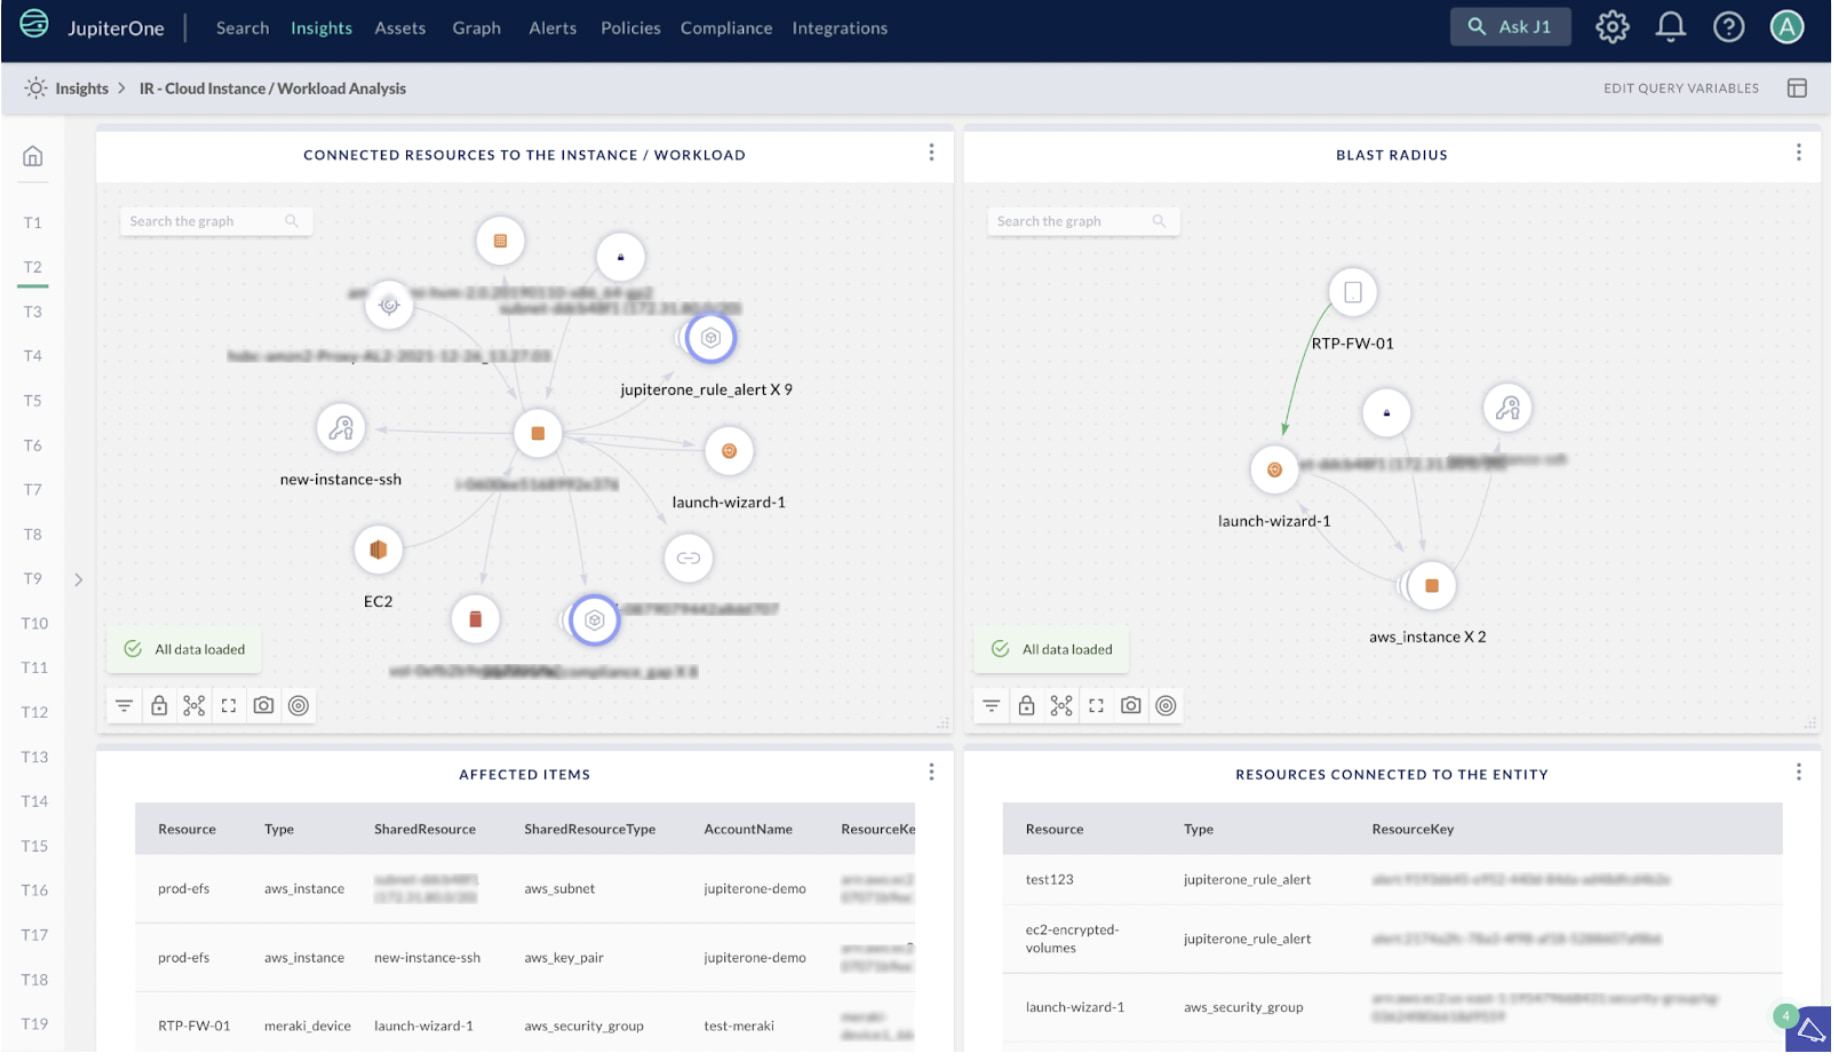Viewport: 1834px width, 1058px height.
Task: Click the layout nodes icon in Blast Radius graph
Action: 1062,706
